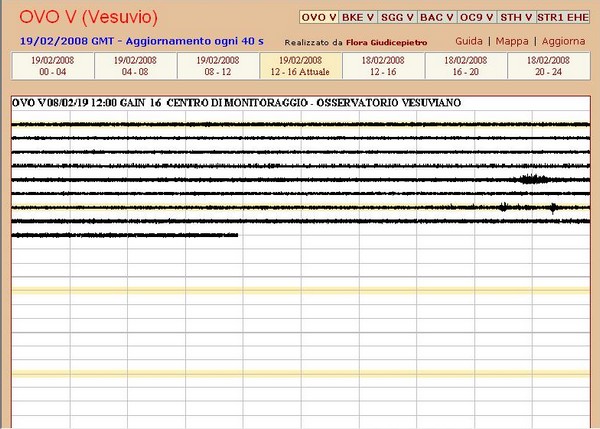This screenshot has height=429, width=600.
Task: Click the Aggiorna refresh link
Action: pyautogui.click(x=563, y=41)
